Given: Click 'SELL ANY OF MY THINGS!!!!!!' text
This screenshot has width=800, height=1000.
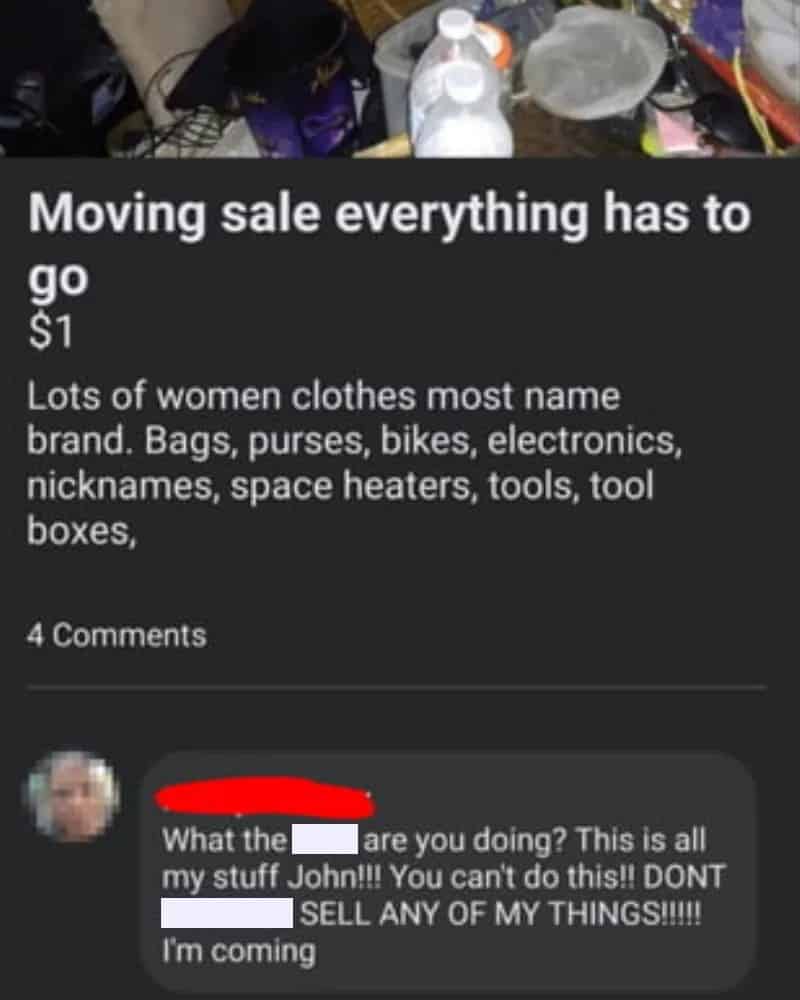Looking at the screenshot, I should (501, 913).
